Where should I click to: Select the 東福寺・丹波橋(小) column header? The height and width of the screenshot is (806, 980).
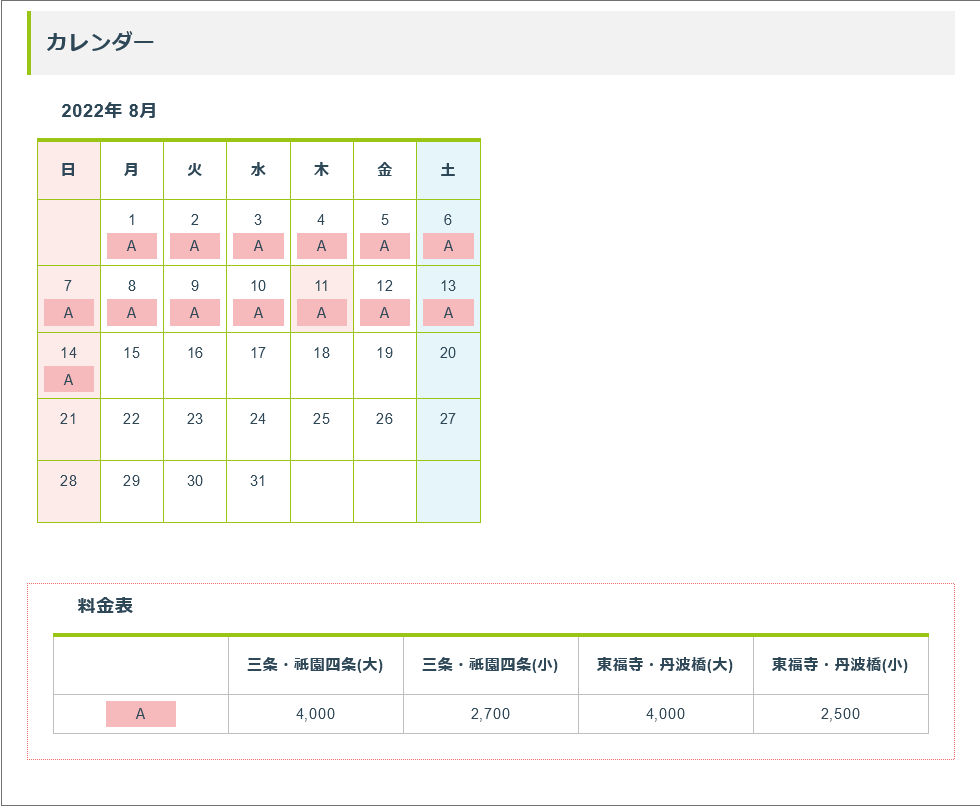pos(840,664)
